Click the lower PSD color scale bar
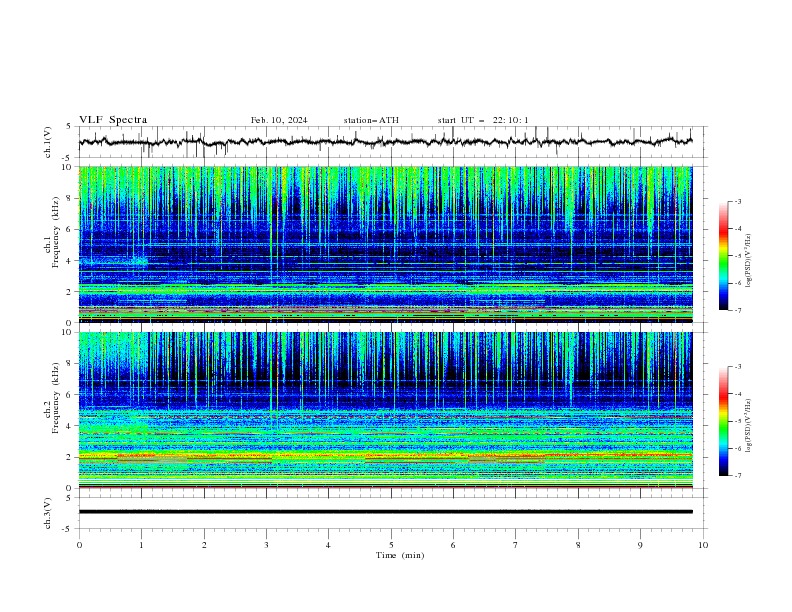Viewport: 792px width, 612px height. click(x=724, y=421)
